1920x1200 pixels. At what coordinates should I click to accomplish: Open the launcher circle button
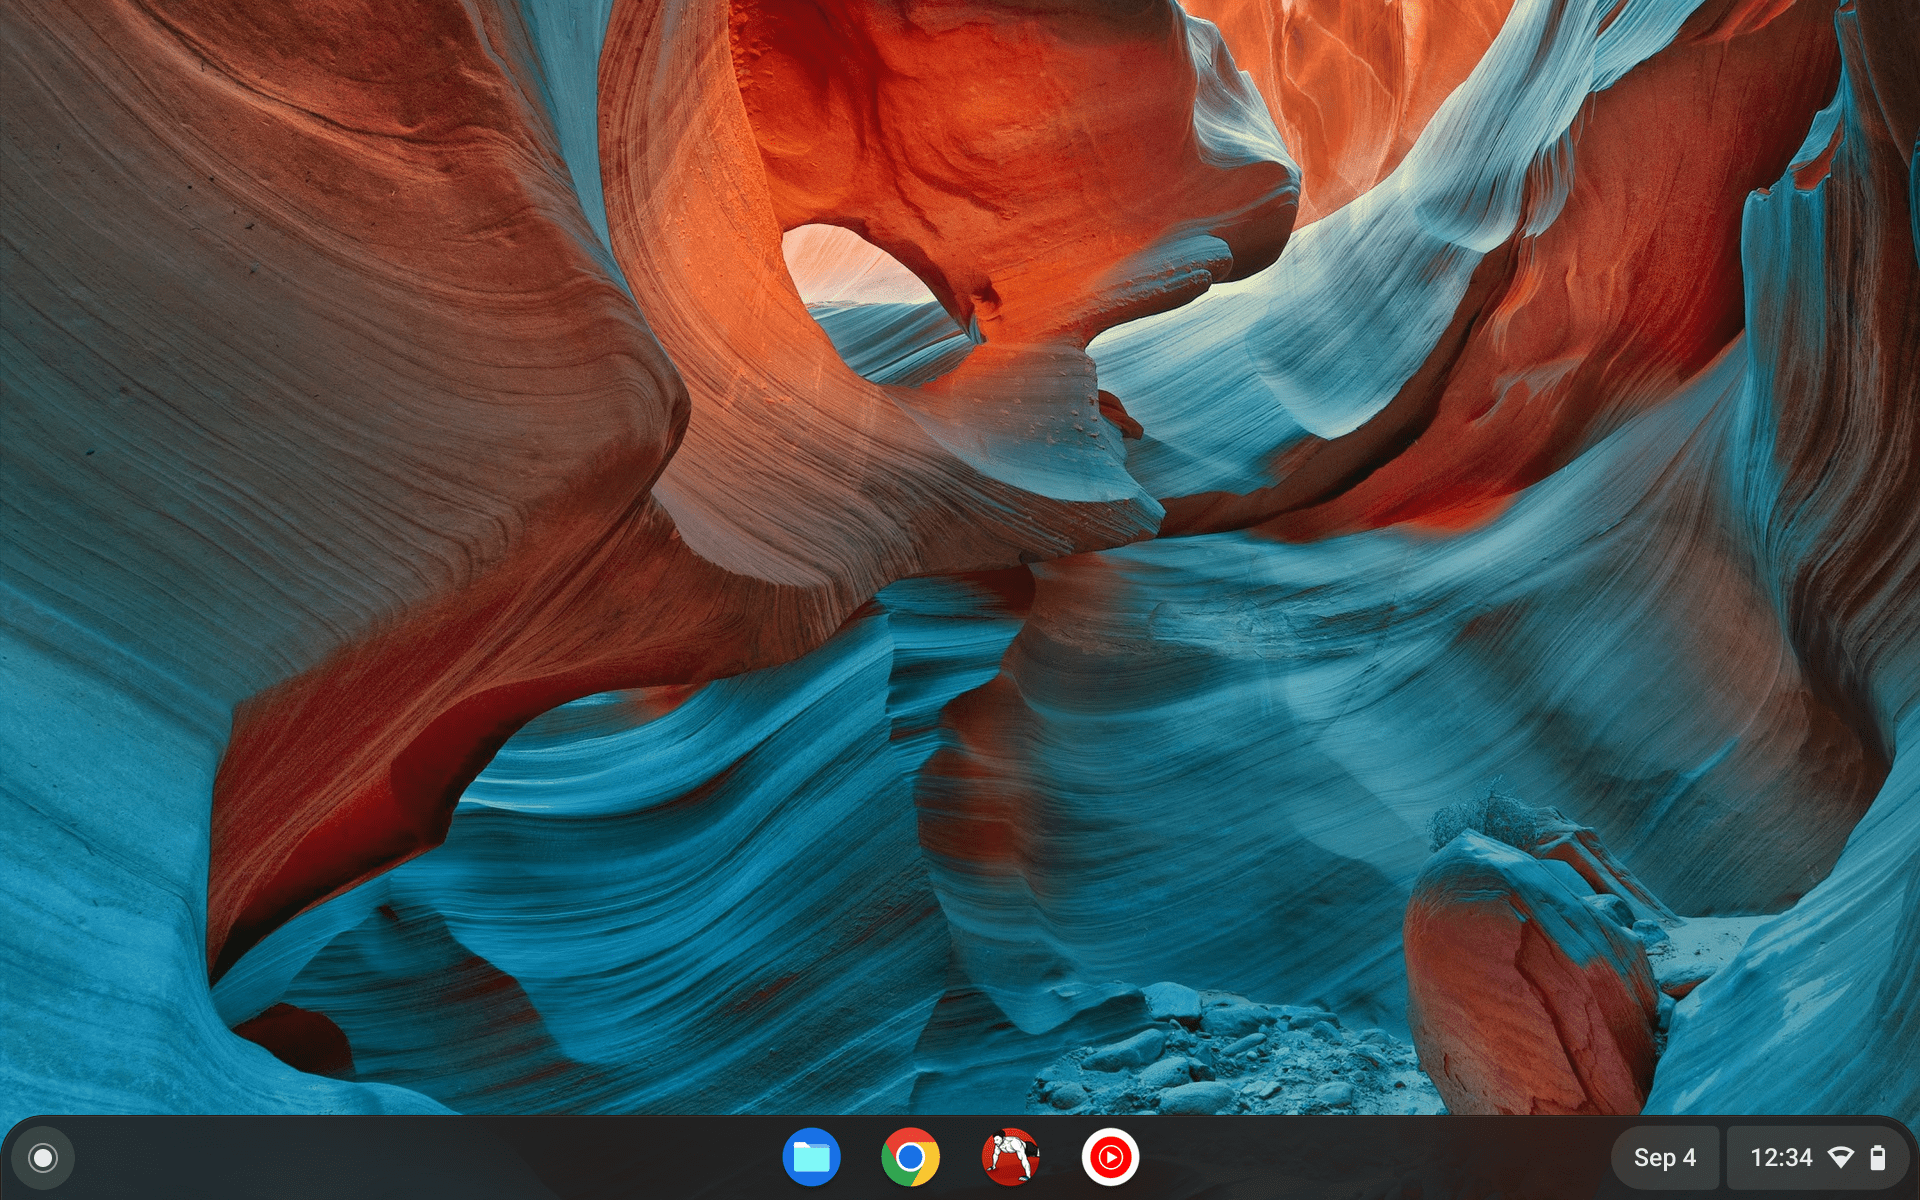pos(43,1158)
